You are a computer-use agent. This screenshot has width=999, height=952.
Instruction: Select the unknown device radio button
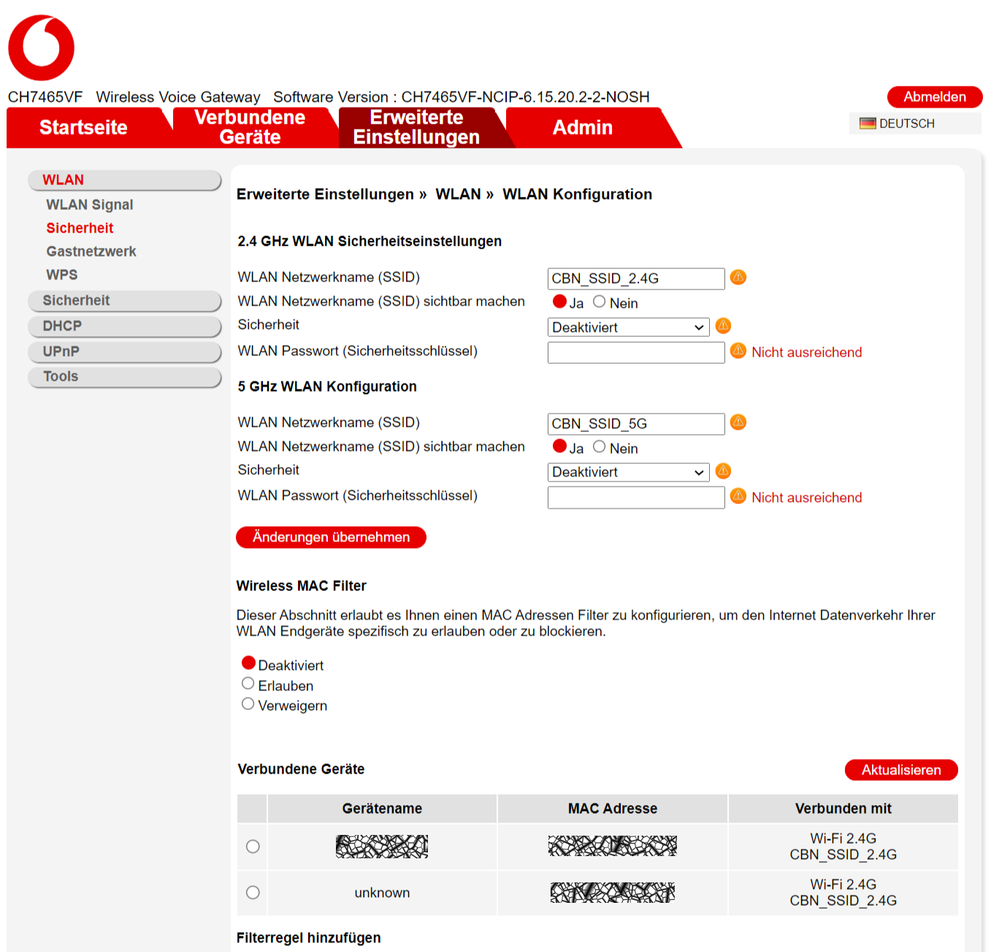tap(253, 892)
